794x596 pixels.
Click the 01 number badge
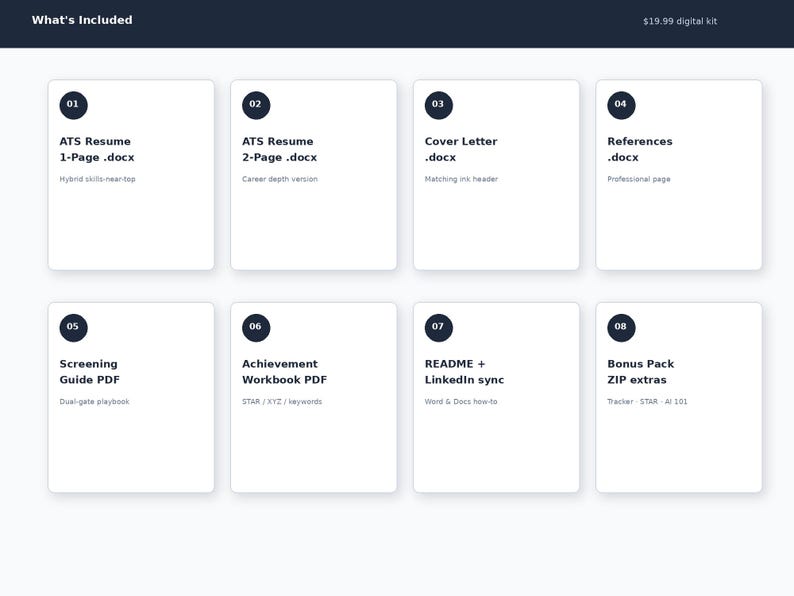73,105
